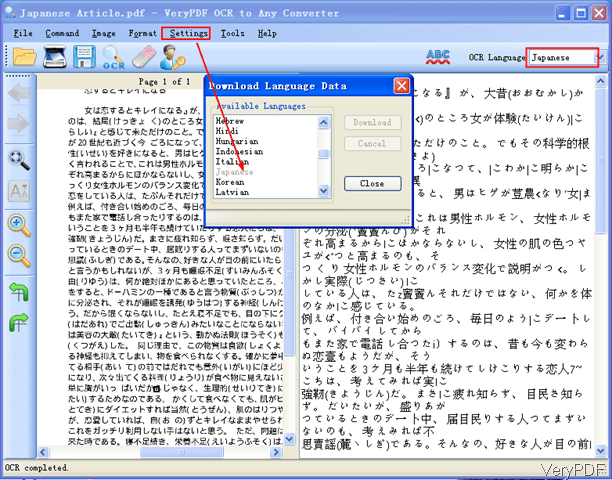
Task: Maximize the VeryPDF window
Action: 581,14
